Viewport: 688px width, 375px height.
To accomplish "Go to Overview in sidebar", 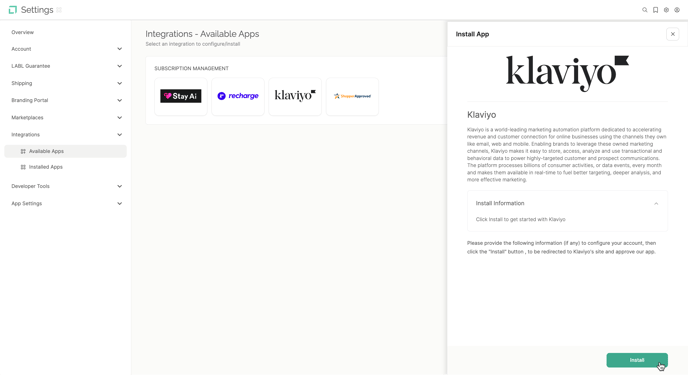I will click(x=22, y=32).
